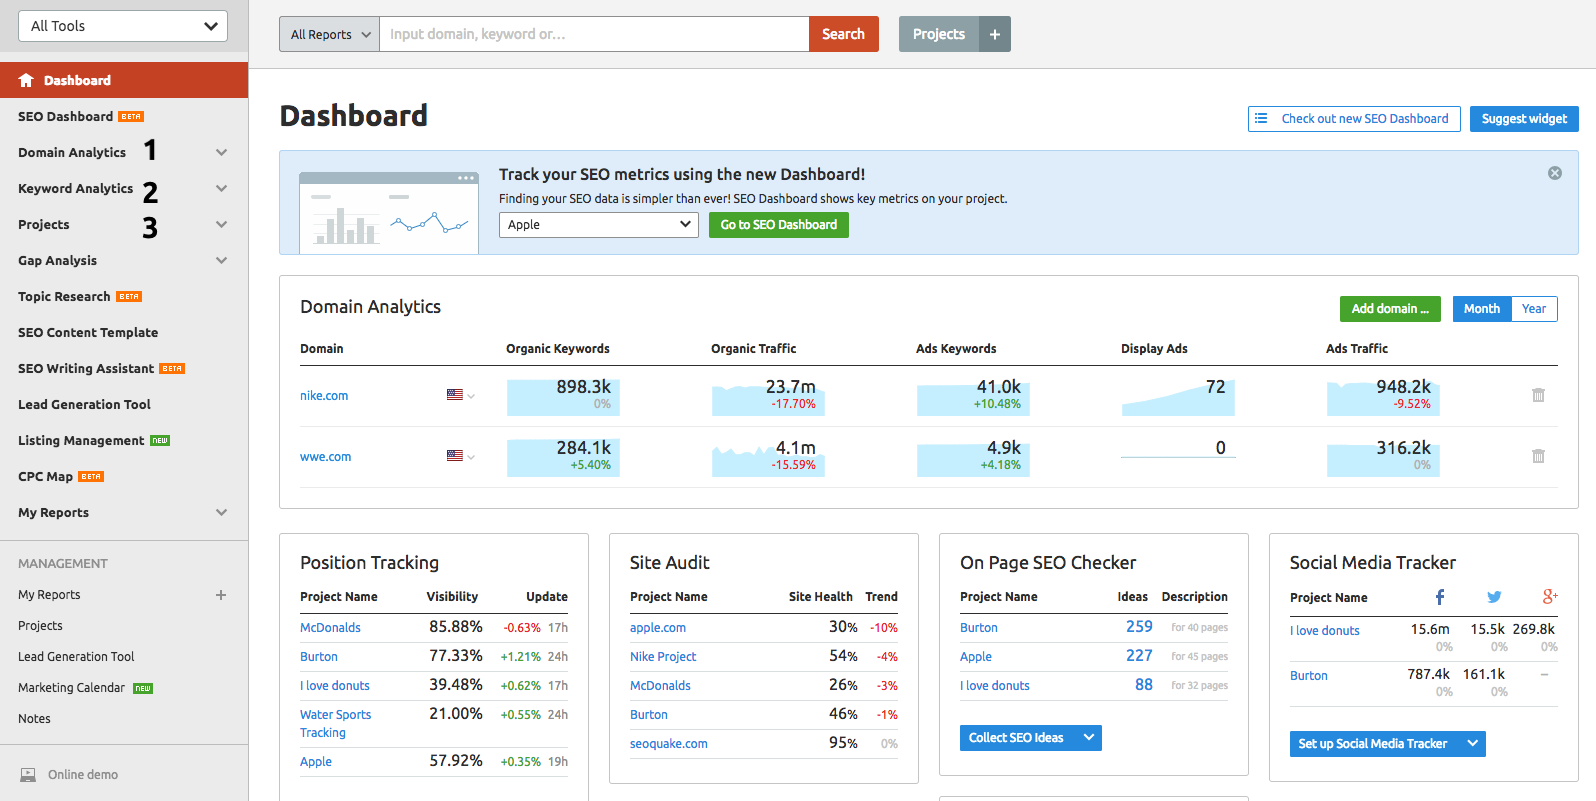Click the list icon in Check out button

1261,118
